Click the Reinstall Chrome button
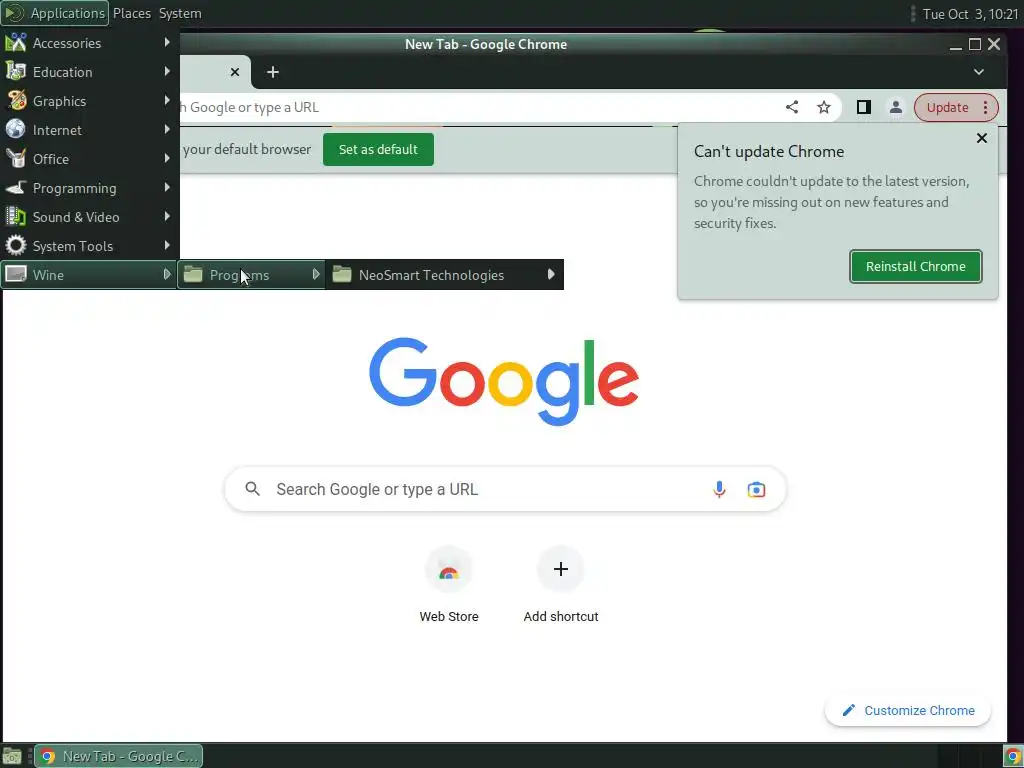The image size is (1024, 768). [916, 266]
